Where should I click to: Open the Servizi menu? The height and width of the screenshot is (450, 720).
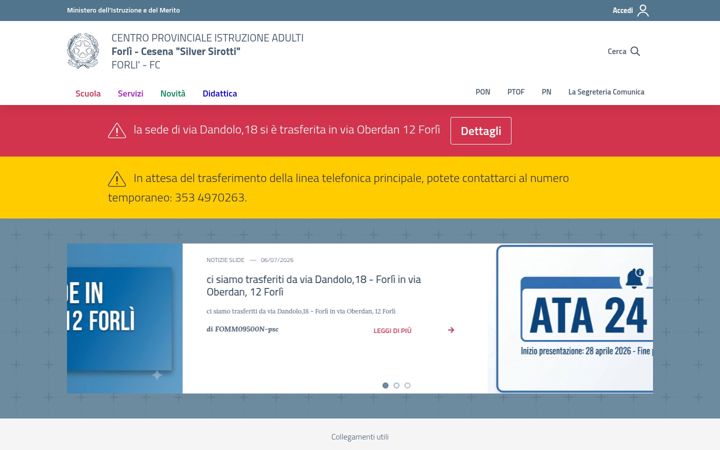pyautogui.click(x=130, y=93)
